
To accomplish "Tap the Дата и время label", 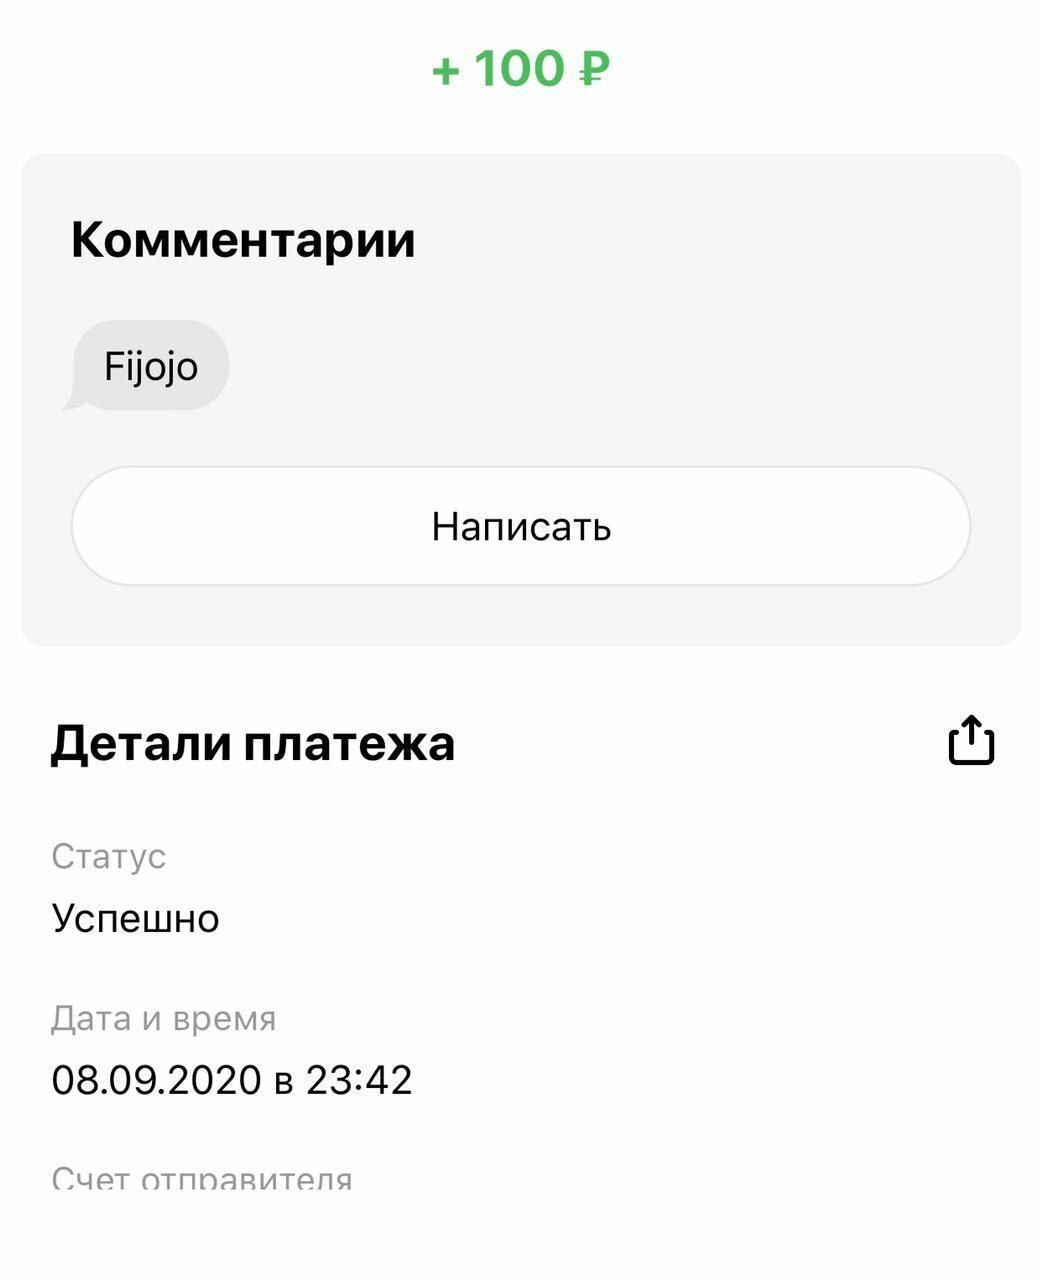I will [163, 1018].
